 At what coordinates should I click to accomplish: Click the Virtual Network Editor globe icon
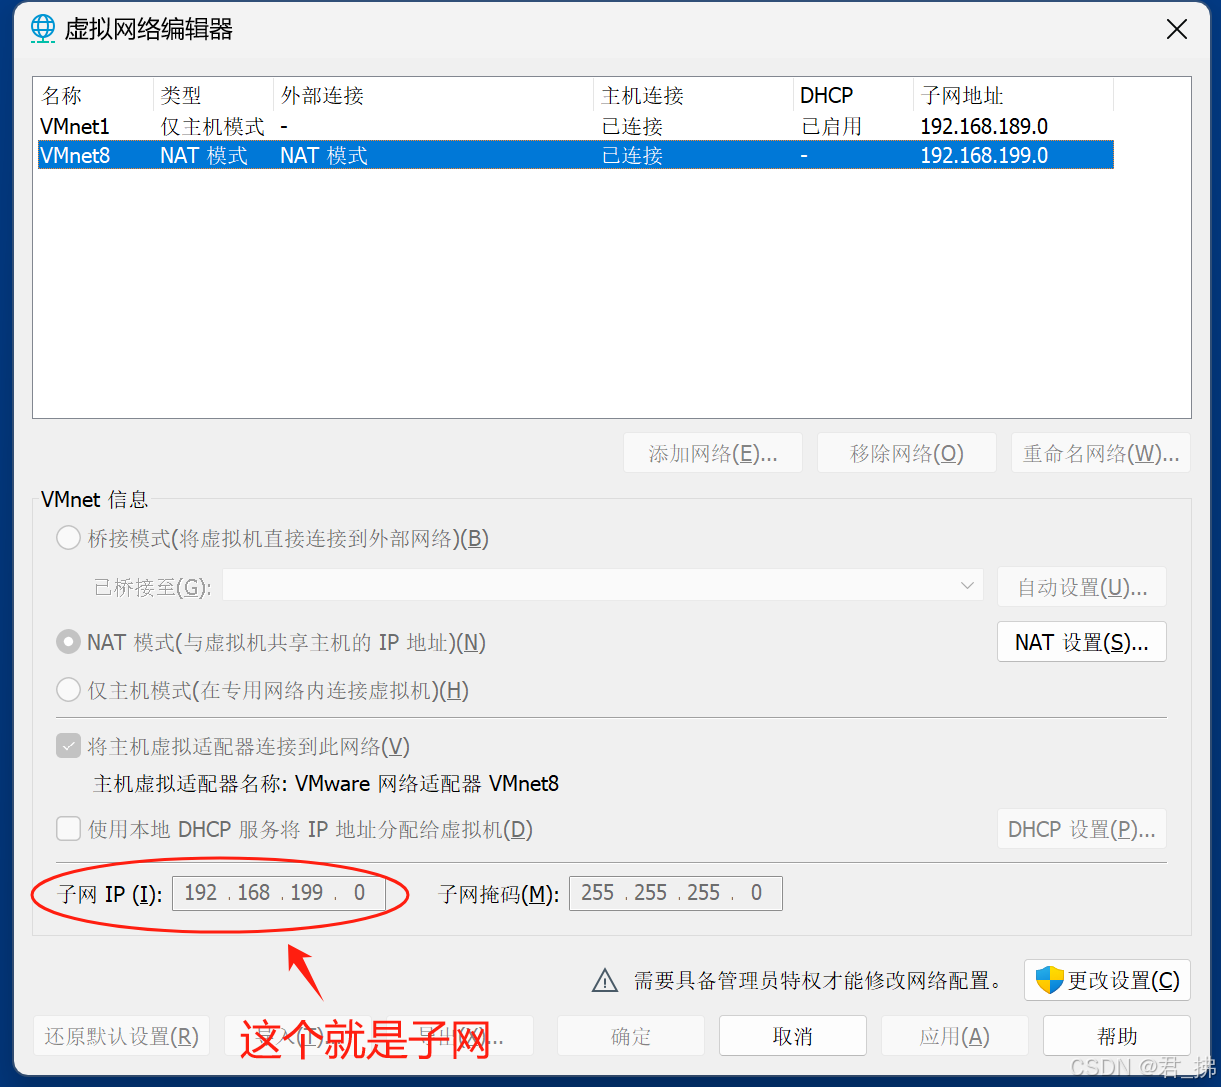(42, 29)
